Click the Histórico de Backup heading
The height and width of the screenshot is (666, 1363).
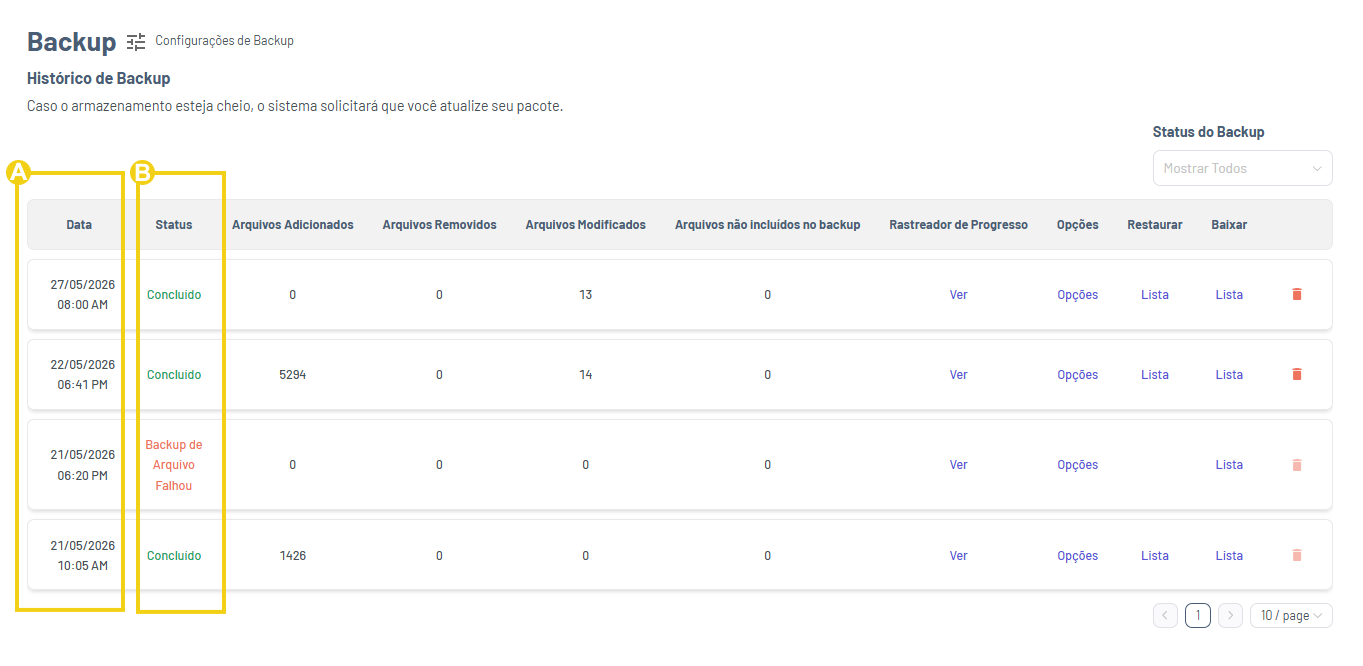(99, 78)
